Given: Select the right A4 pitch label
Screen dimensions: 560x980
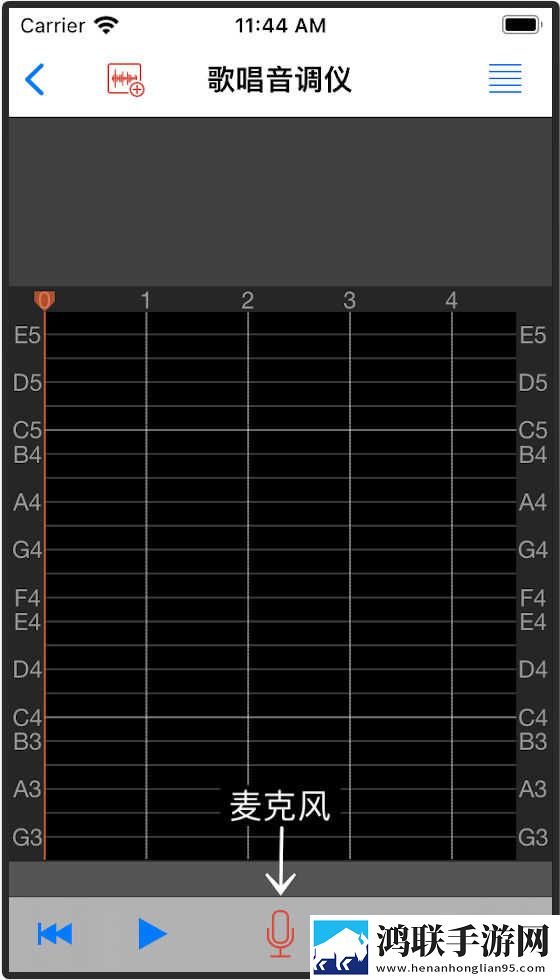Looking at the screenshot, I should point(533,502).
